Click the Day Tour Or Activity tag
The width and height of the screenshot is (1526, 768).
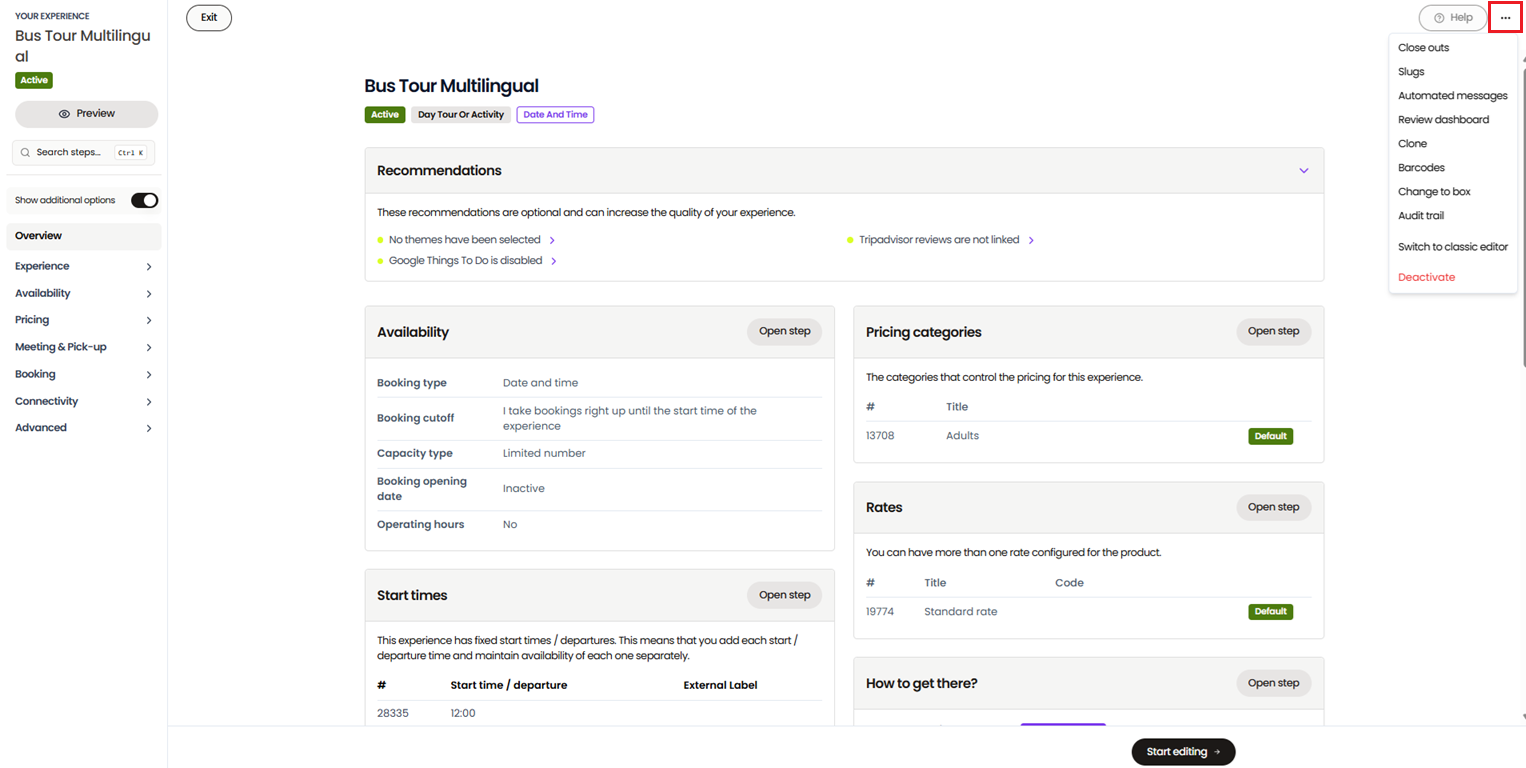pos(461,115)
